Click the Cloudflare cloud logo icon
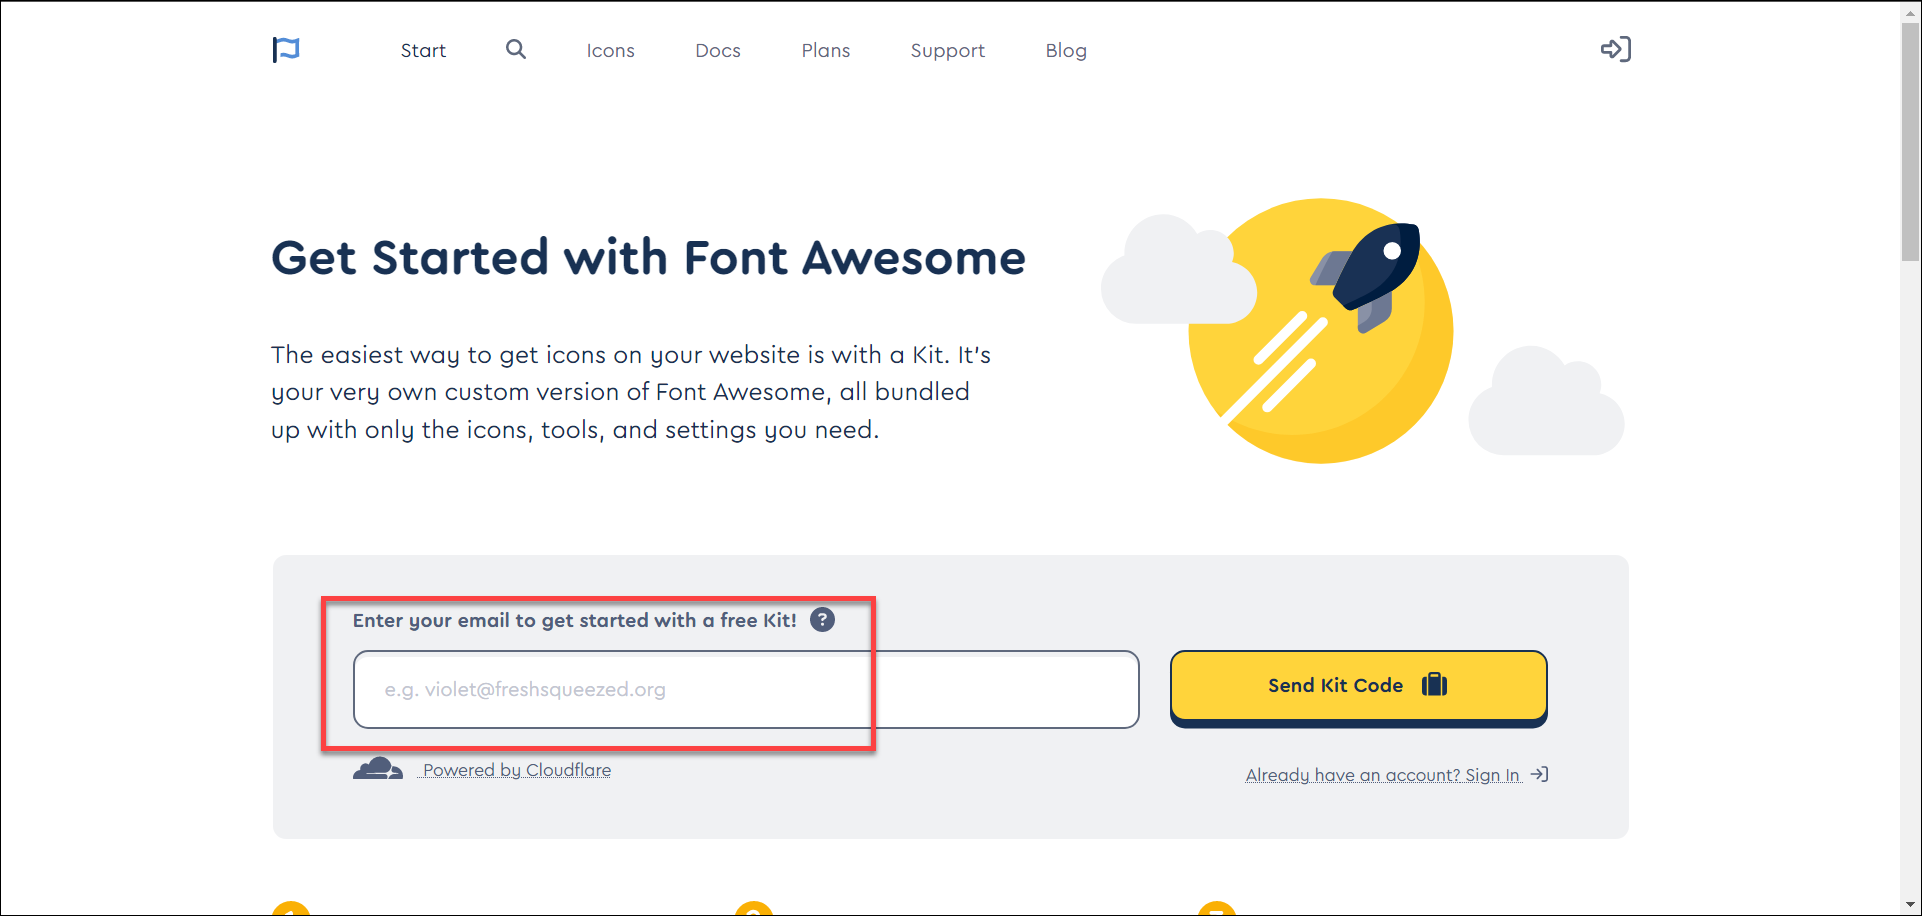The height and width of the screenshot is (916, 1922). pyautogui.click(x=377, y=769)
